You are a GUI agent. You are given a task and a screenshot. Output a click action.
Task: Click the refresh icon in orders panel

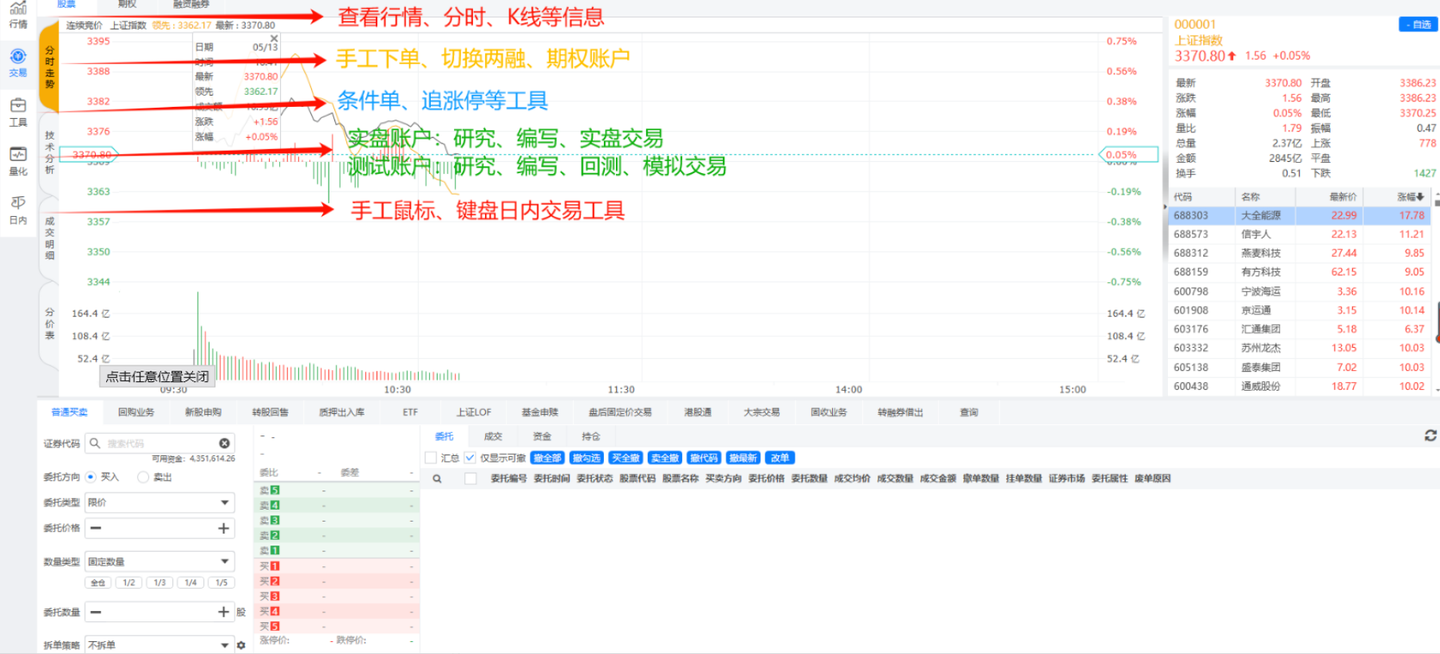click(1430, 436)
